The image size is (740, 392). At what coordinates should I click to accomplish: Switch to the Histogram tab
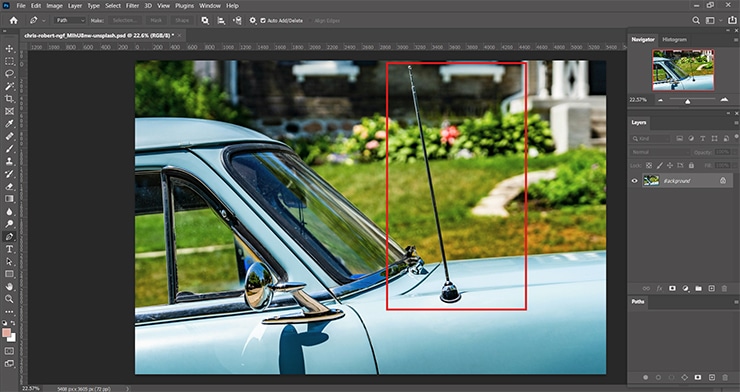tap(674, 40)
